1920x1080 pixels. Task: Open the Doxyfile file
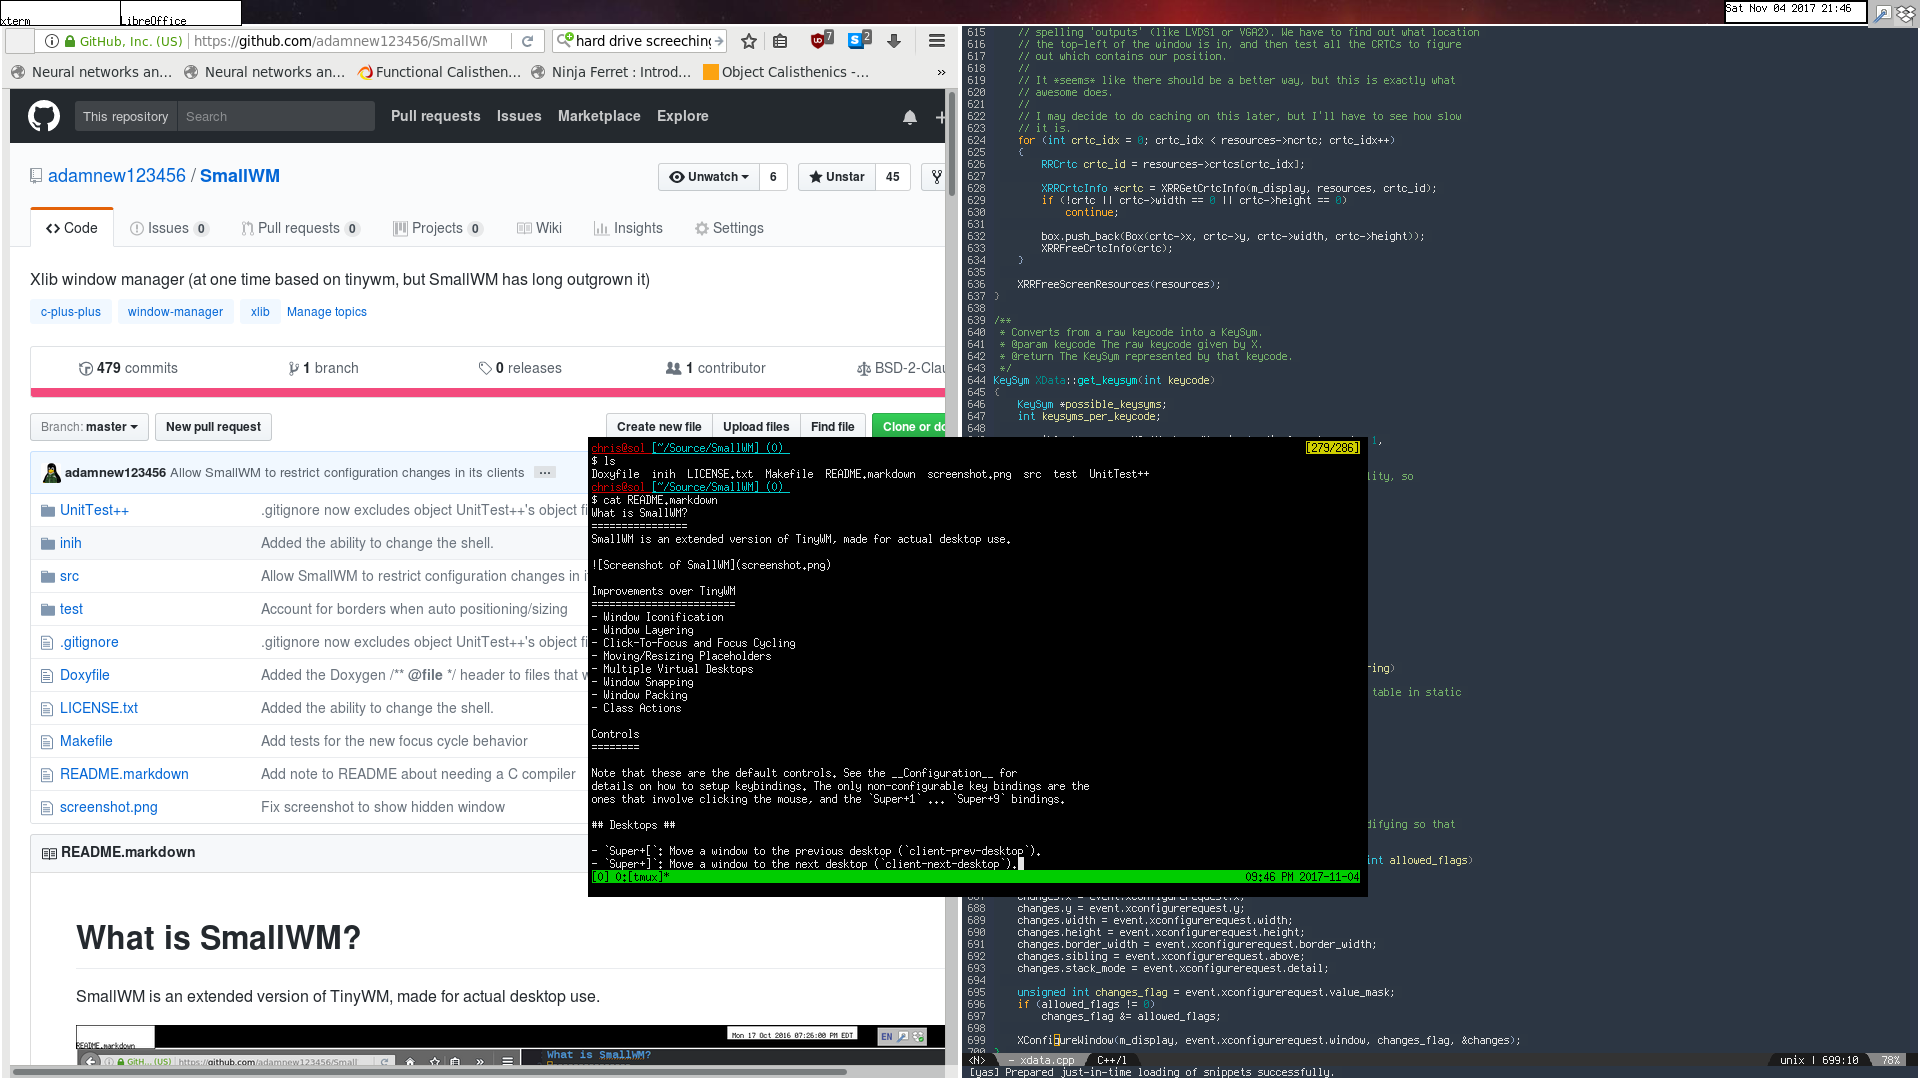pyautogui.click(x=85, y=675)
